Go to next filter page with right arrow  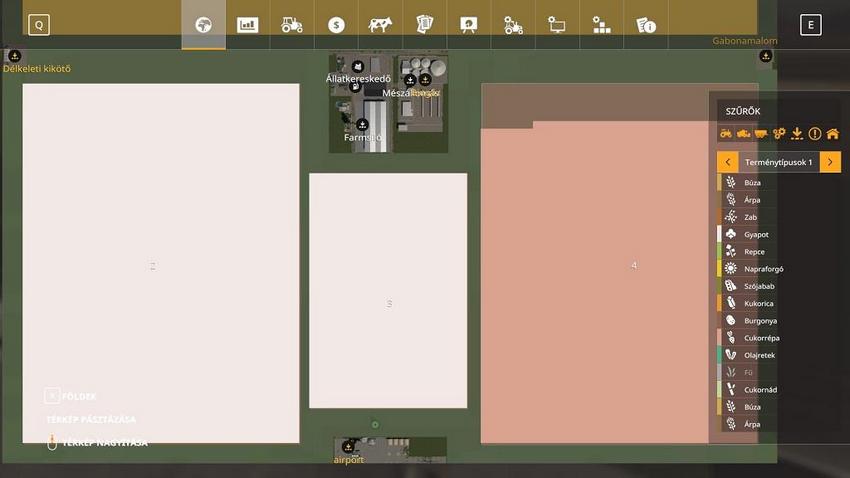coord(830,162)
